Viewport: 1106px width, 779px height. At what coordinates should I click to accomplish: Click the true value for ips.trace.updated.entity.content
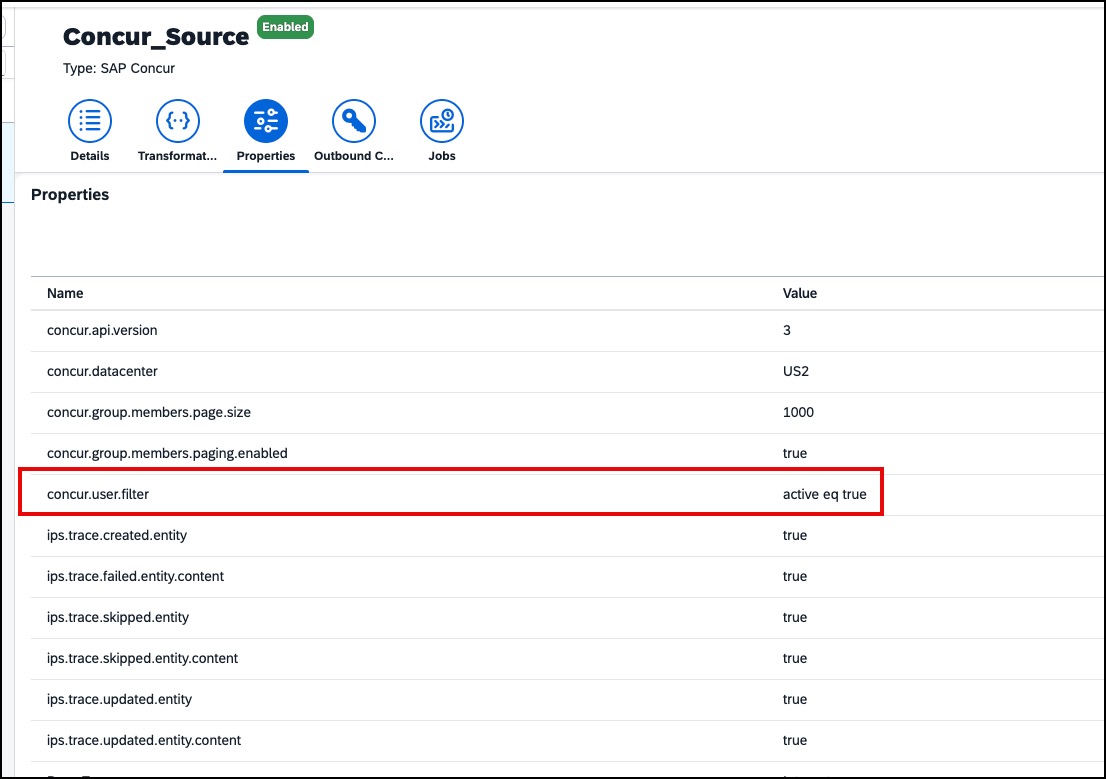pyautogui.click(x=795, y=739)
